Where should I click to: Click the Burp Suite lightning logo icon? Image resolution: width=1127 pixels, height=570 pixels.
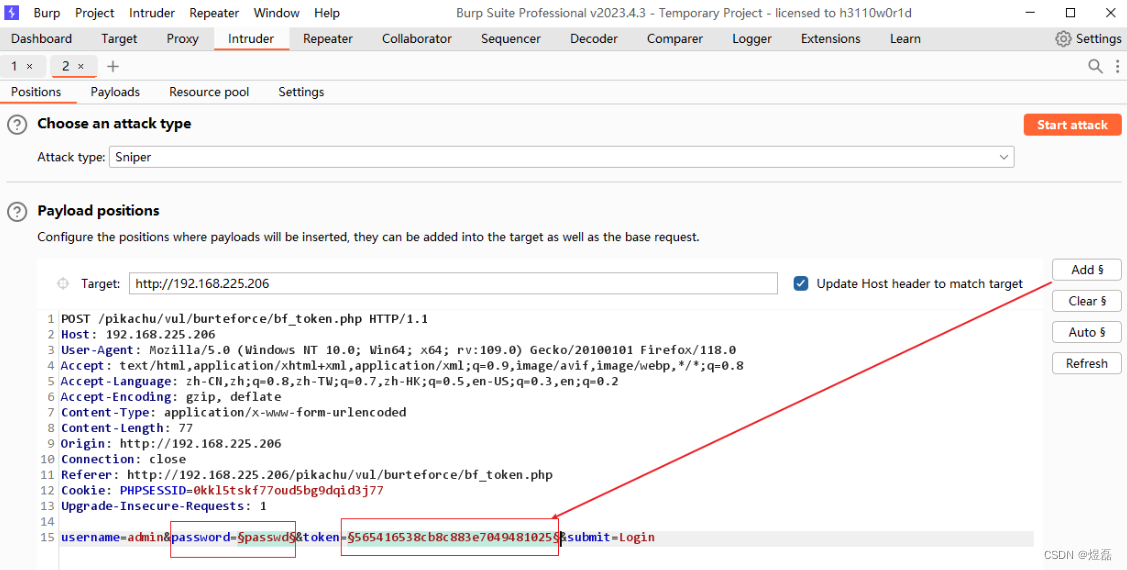click(12, 13)
